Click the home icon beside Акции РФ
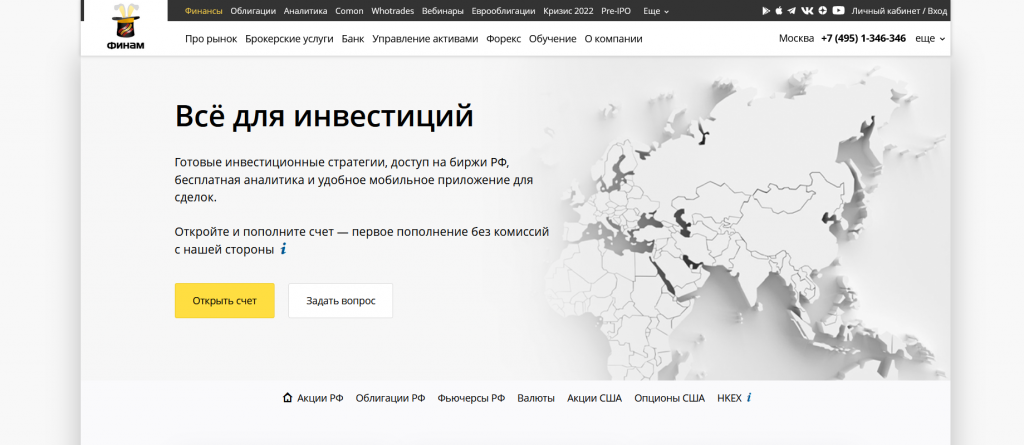This screenshot has height=445, width=1024. click(x=288, y=398)
